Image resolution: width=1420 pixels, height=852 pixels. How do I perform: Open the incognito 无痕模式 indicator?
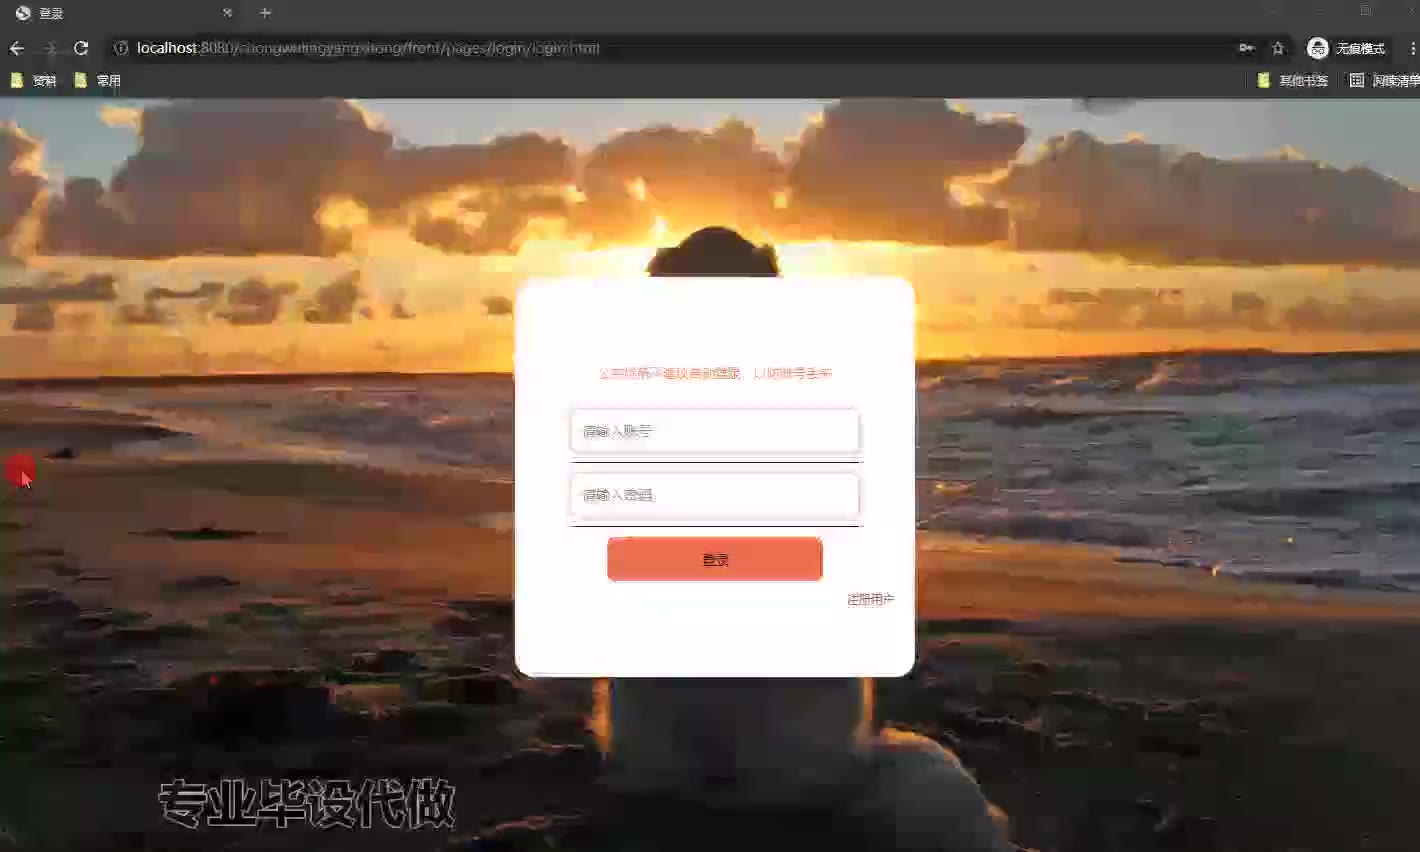click(1346, 48)
